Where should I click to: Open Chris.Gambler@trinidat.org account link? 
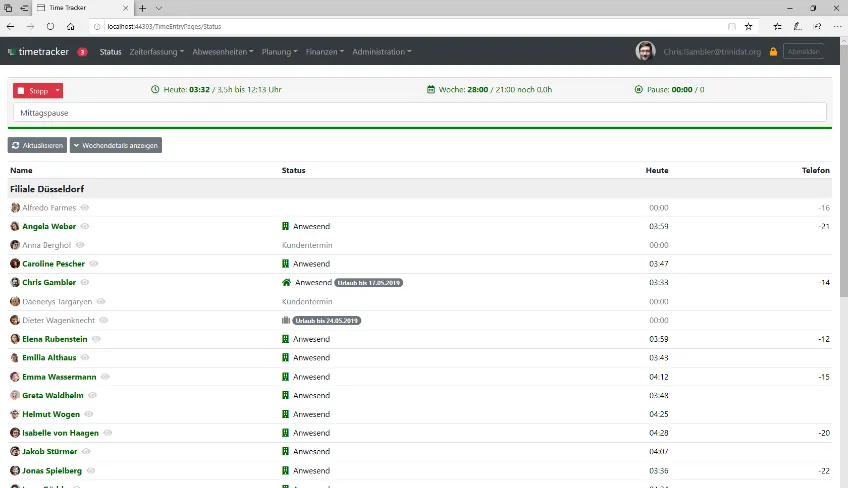click(712, 52)
